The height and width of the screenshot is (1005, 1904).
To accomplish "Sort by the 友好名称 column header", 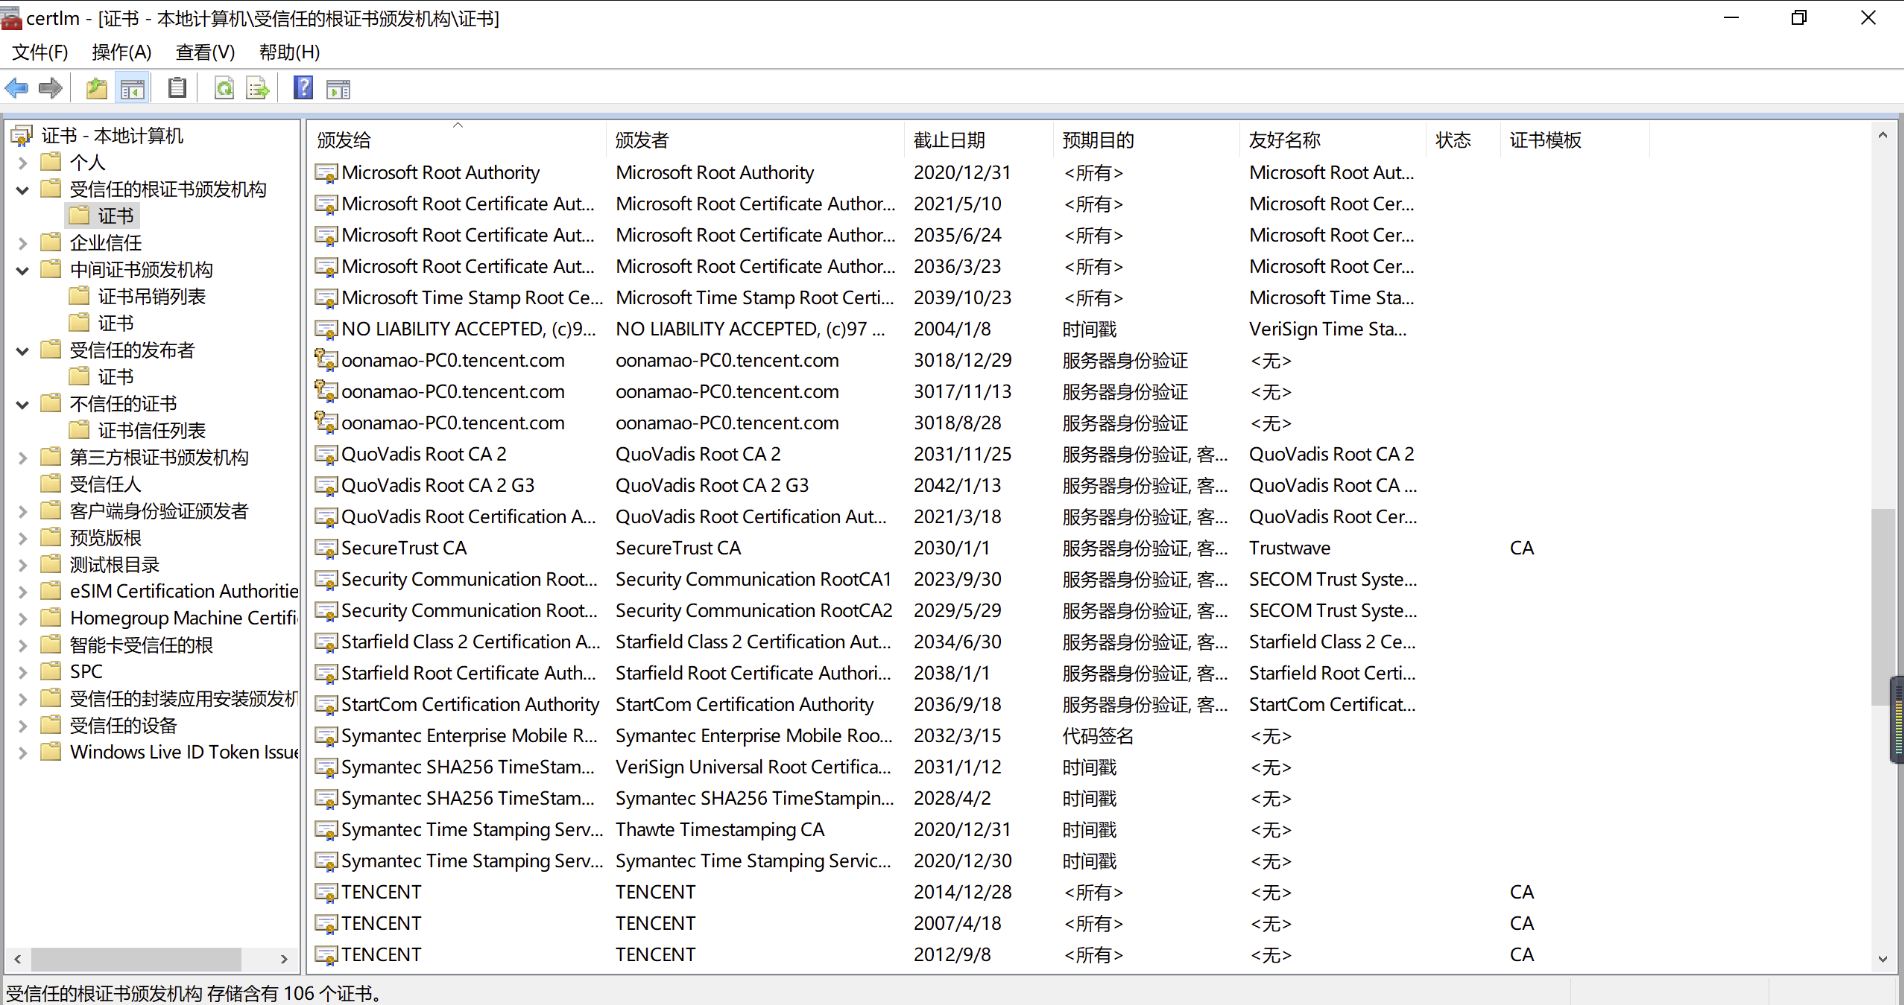I will click(x=1333, y=140).
